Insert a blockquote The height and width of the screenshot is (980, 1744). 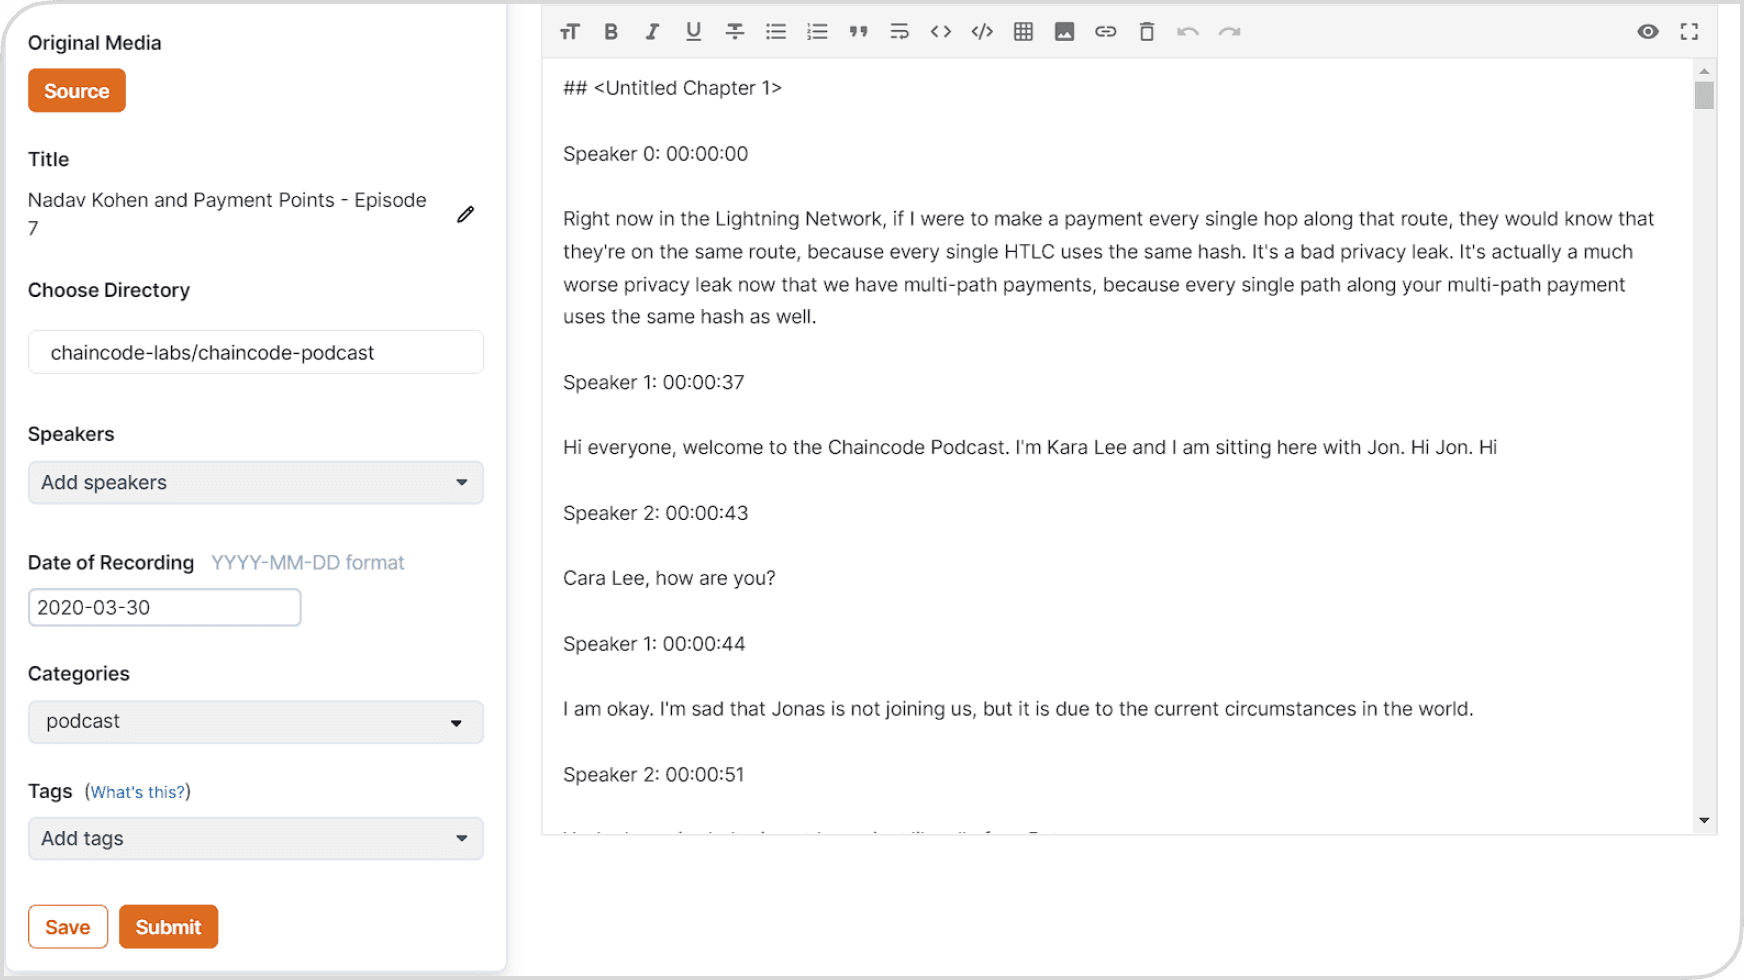(858, 31)
